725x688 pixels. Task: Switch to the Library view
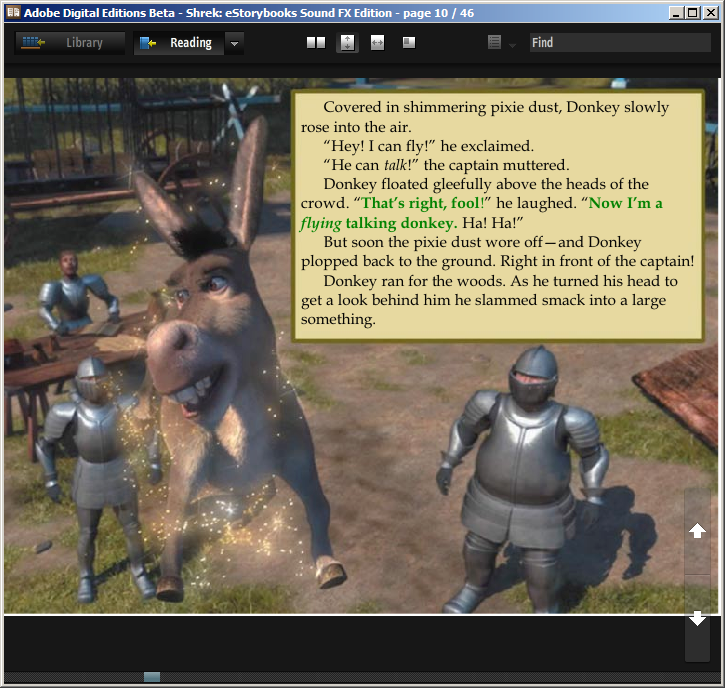click(69, 43)
